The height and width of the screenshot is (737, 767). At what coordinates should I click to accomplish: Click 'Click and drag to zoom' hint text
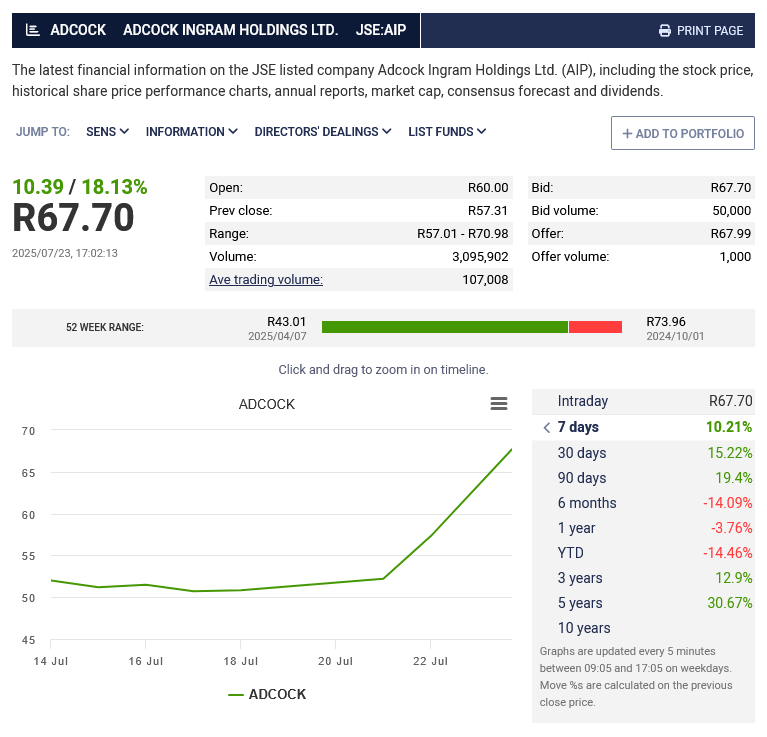pyautogui.click(x=383, y=369)
